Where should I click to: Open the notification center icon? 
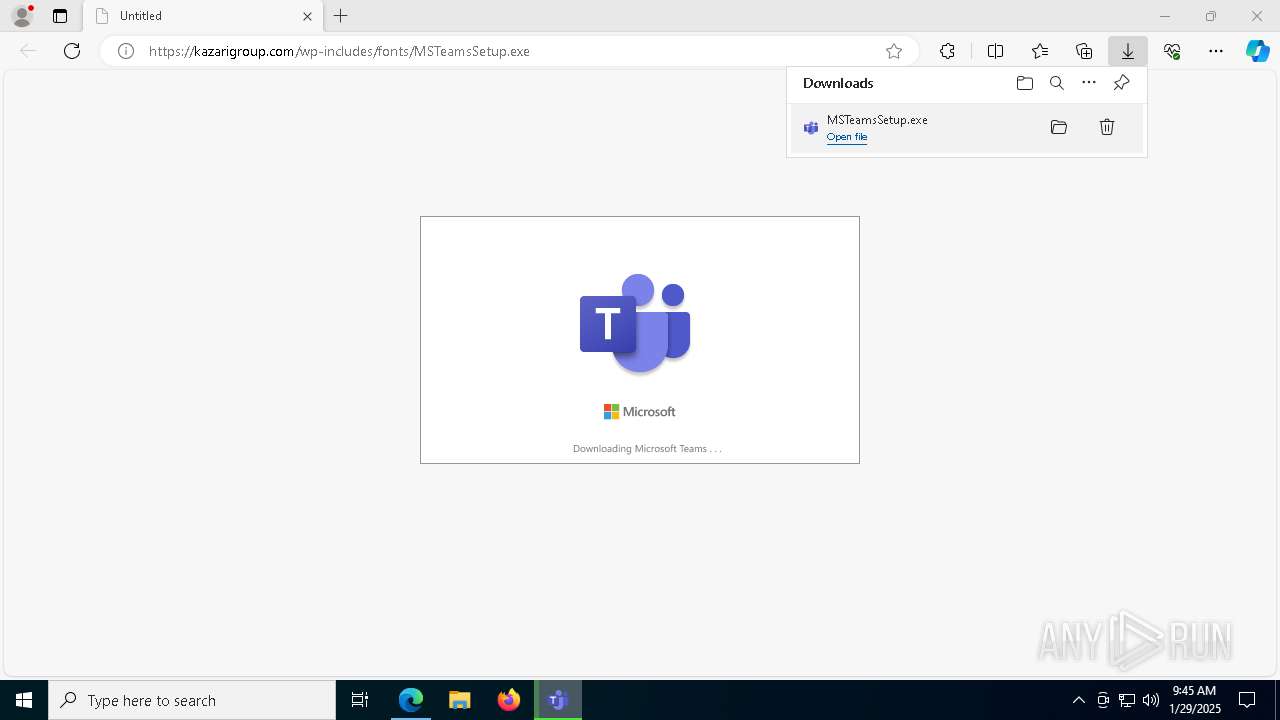click(1247, 700)
